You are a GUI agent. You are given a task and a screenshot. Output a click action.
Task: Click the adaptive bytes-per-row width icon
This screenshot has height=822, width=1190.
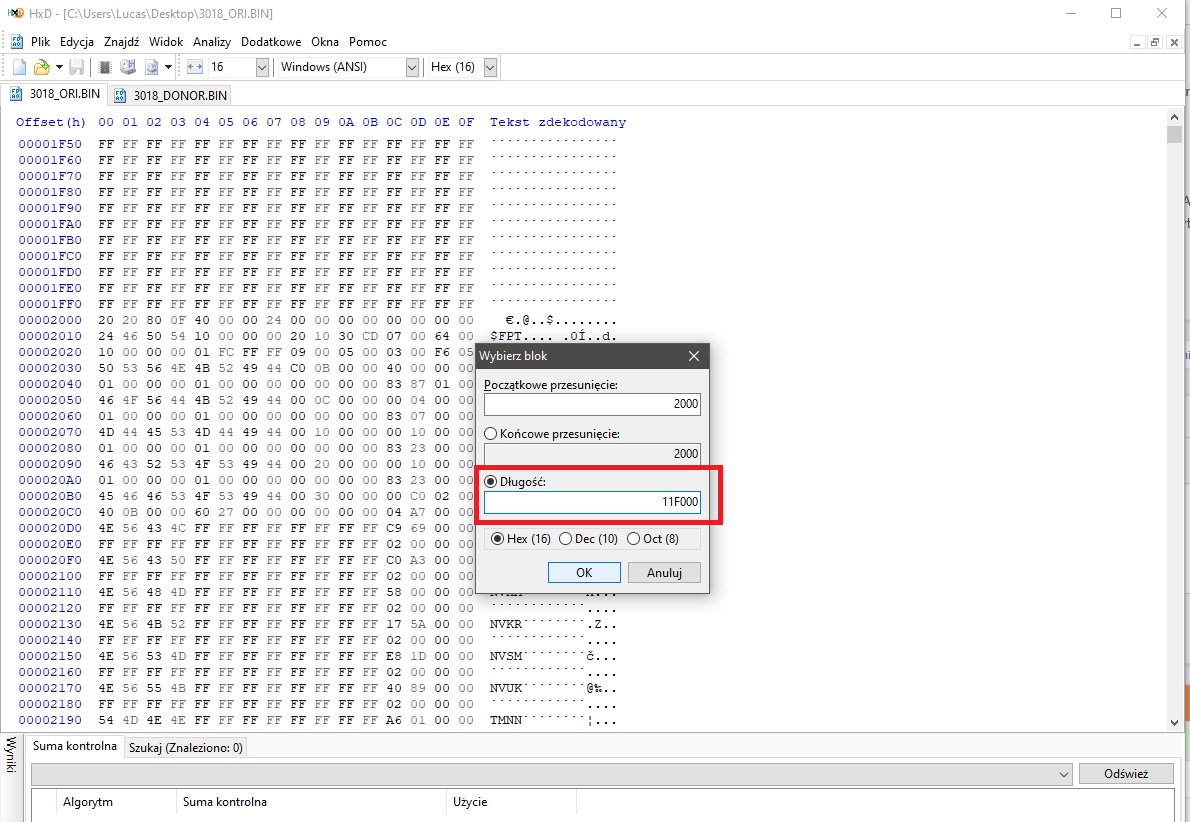(194, 68)
